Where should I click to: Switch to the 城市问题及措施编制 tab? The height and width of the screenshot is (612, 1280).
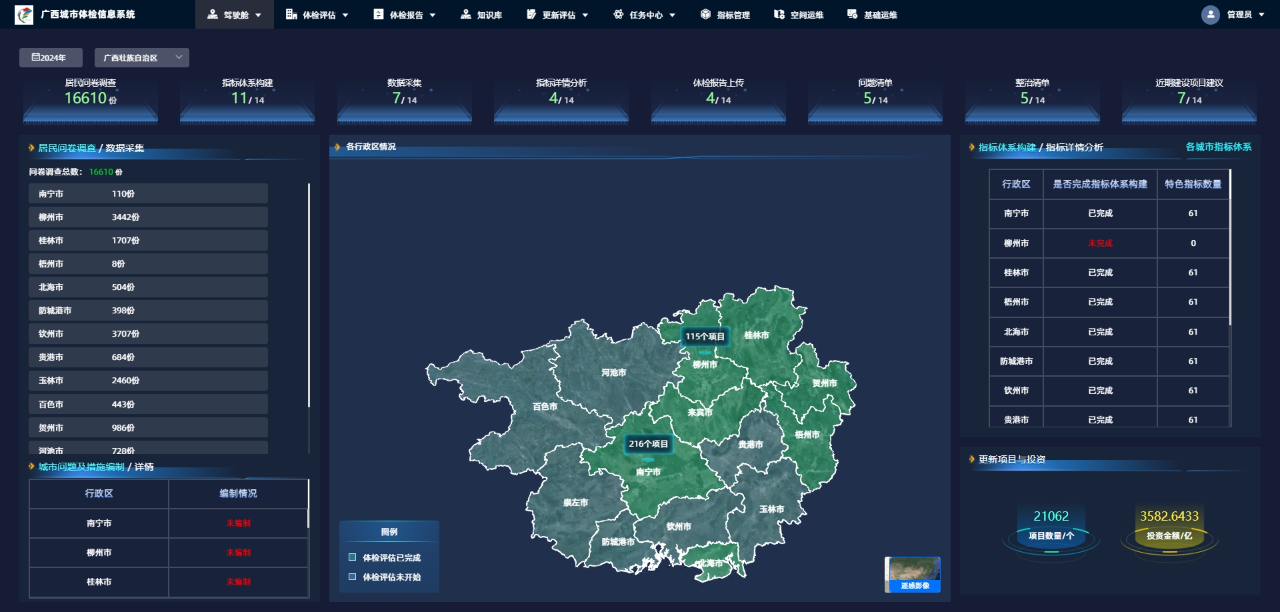point(82,467)
